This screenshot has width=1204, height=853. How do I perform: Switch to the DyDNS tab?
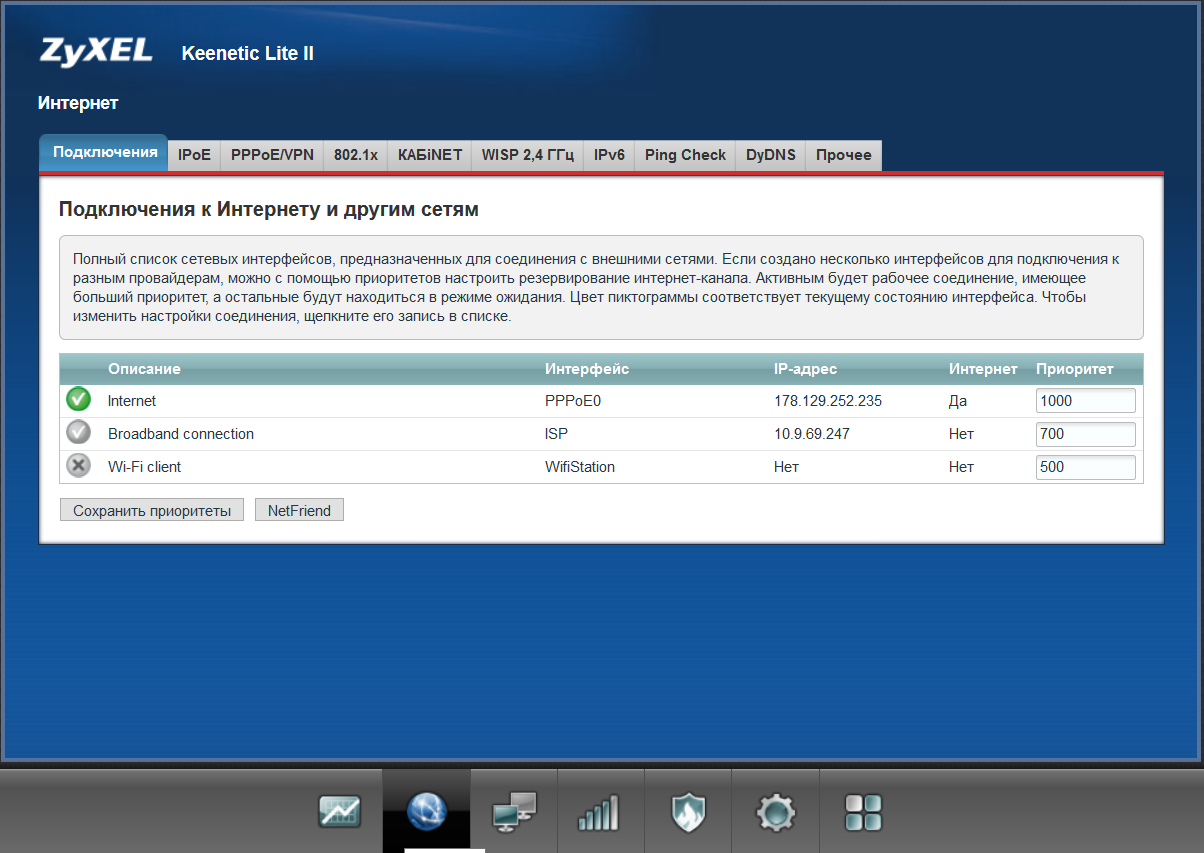pyautogui.click(x=771, y=155)
